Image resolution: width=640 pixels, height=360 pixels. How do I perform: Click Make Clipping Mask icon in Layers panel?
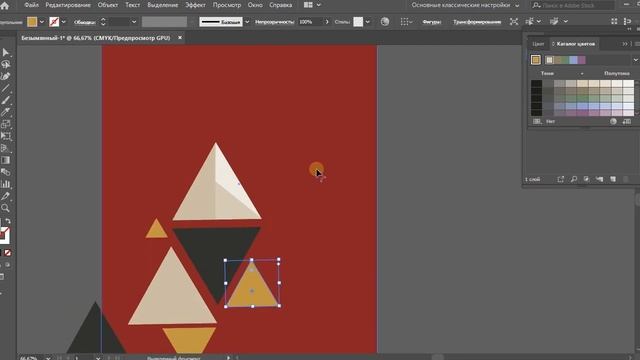[587, 179]
